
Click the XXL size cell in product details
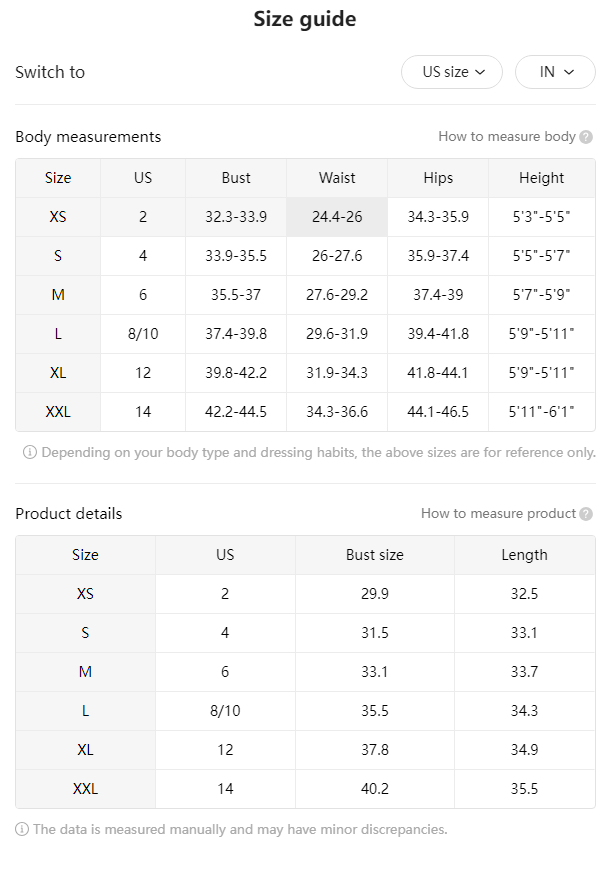click(x=85, y=789)
